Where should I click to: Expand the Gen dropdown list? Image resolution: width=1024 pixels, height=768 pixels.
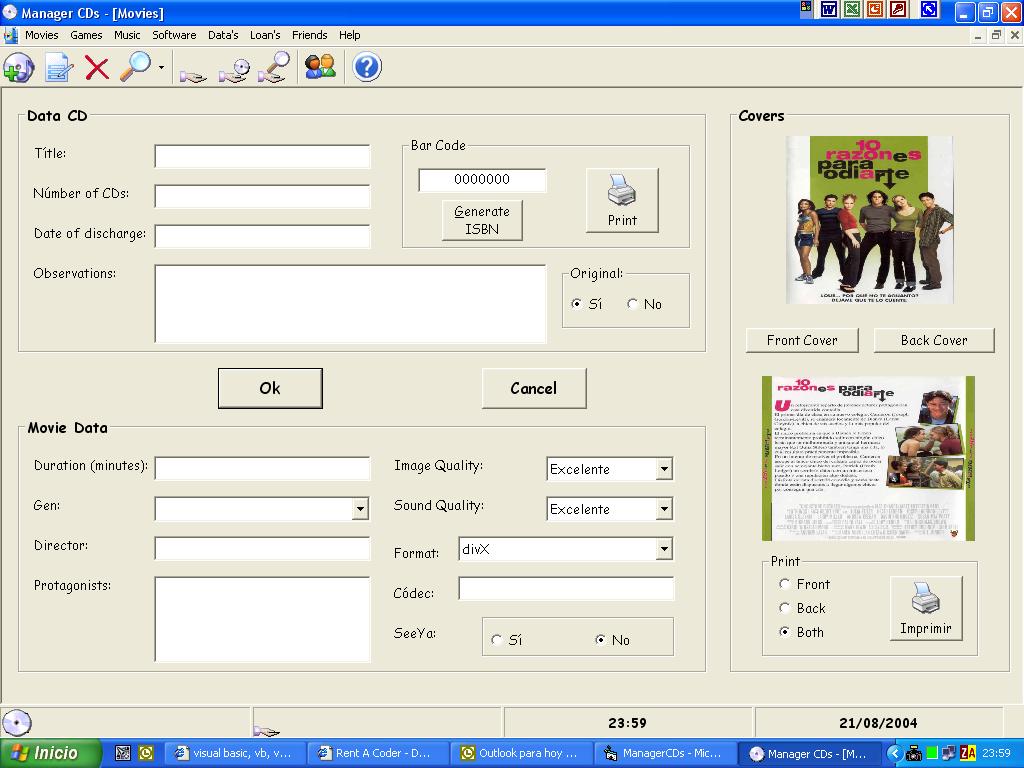tap(360, 509)
